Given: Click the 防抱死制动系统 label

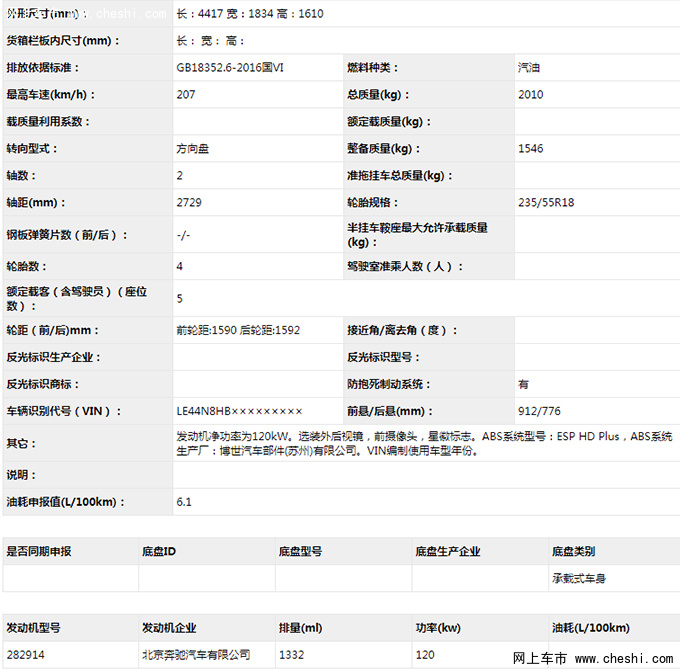Looking at the screenshot, I should (x=389, y=384).
